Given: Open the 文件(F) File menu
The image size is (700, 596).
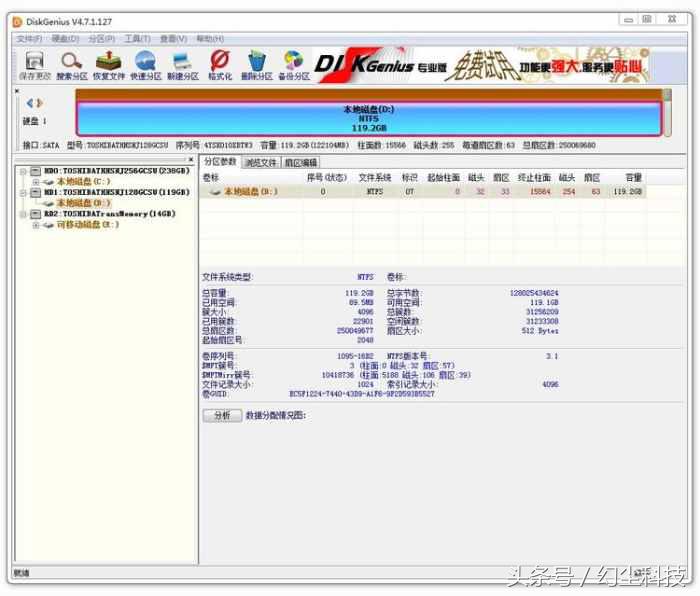Looking at the screenshot, I should pos(29,39).
